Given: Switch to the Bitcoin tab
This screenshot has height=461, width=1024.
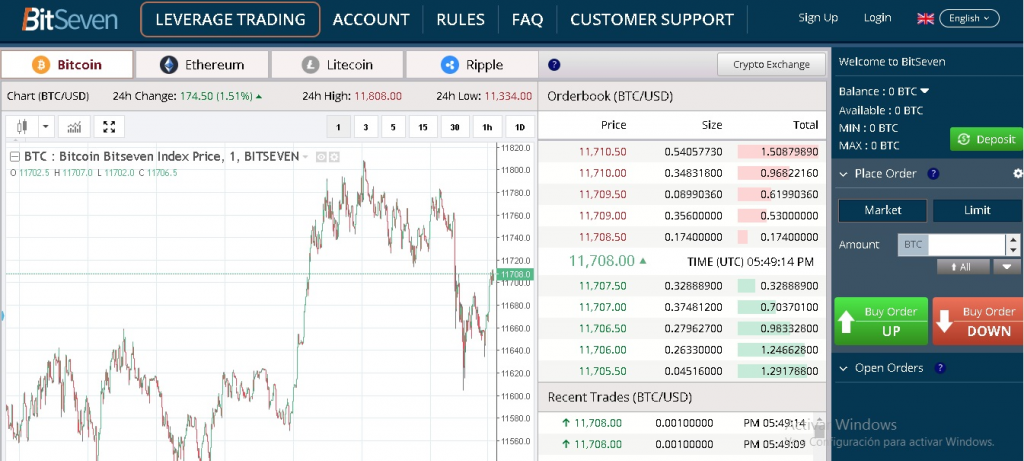Looking at the screenshot, I should click(67, 65).
